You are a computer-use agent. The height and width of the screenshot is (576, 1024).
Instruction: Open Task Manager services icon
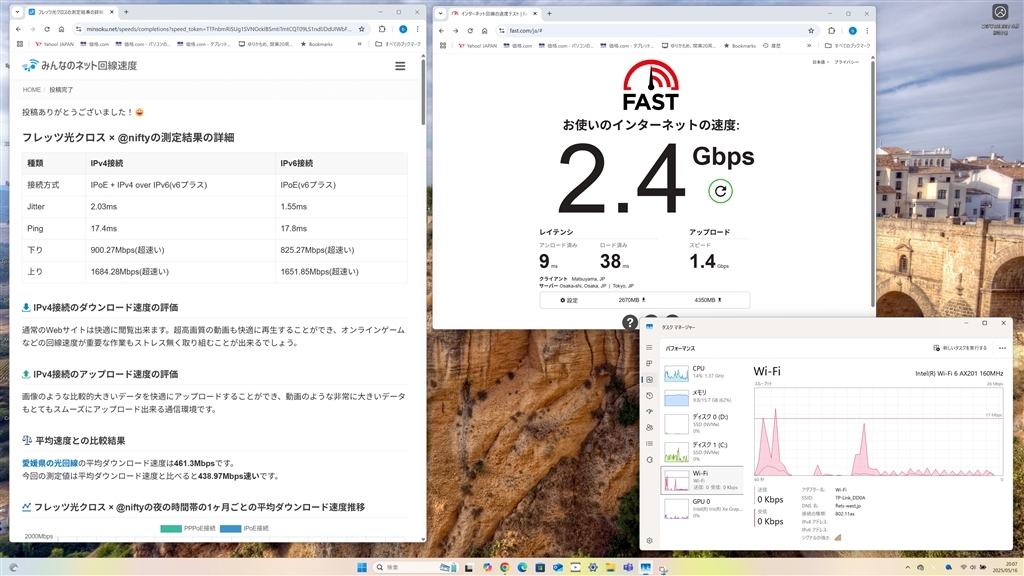tap(649, 459)
